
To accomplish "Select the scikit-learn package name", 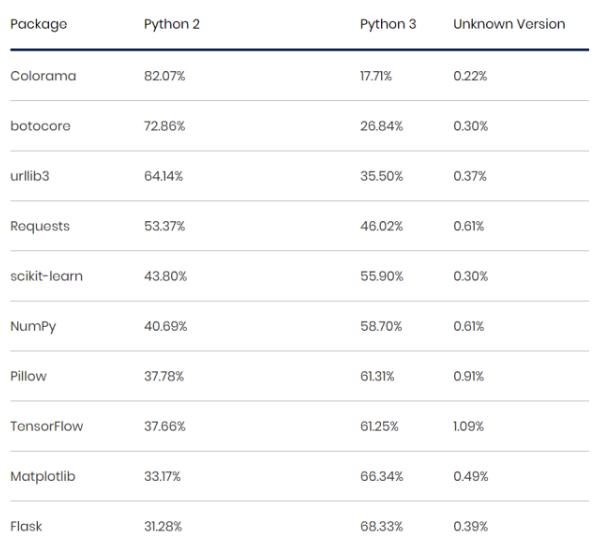I will [x=46, y=276].
